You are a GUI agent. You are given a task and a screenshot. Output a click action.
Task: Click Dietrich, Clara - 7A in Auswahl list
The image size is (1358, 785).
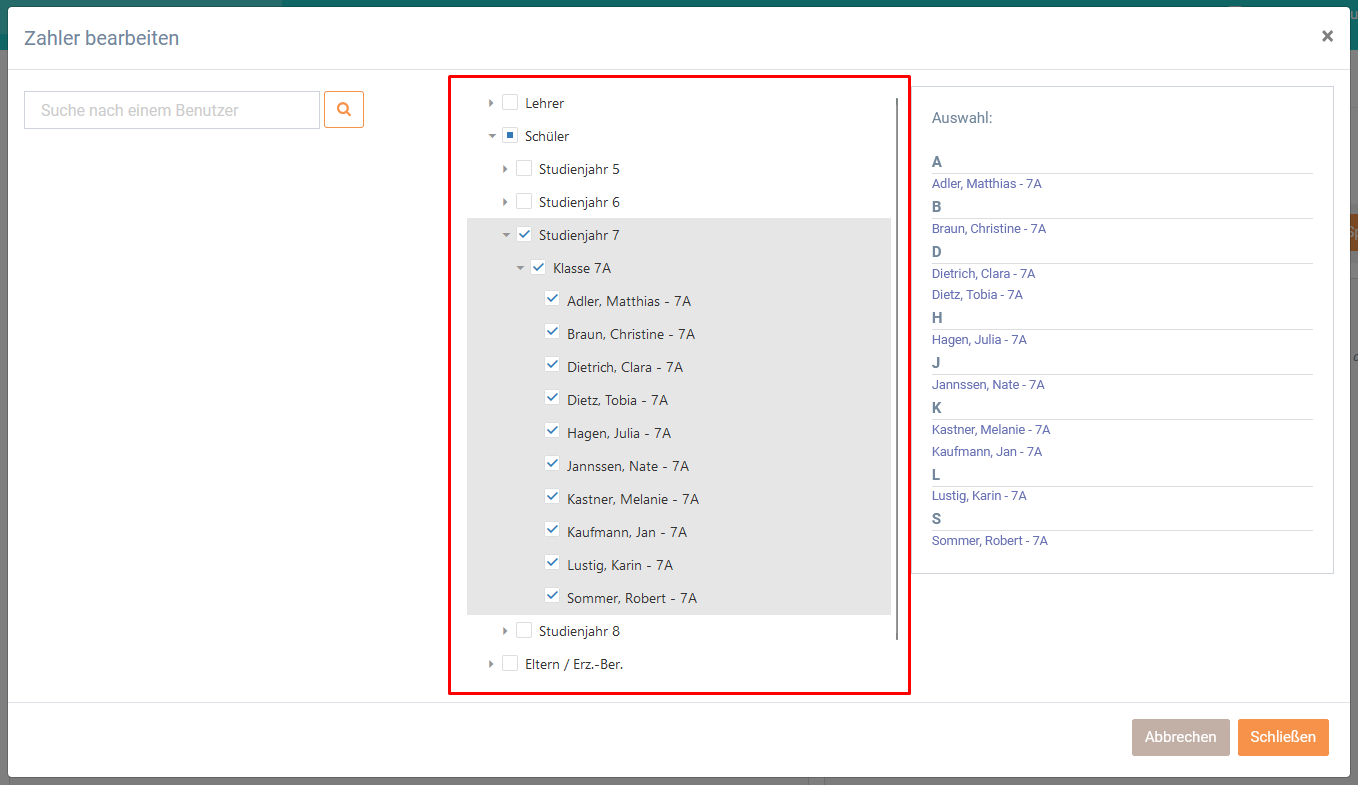pyautogui.click(x=984, y=274)
